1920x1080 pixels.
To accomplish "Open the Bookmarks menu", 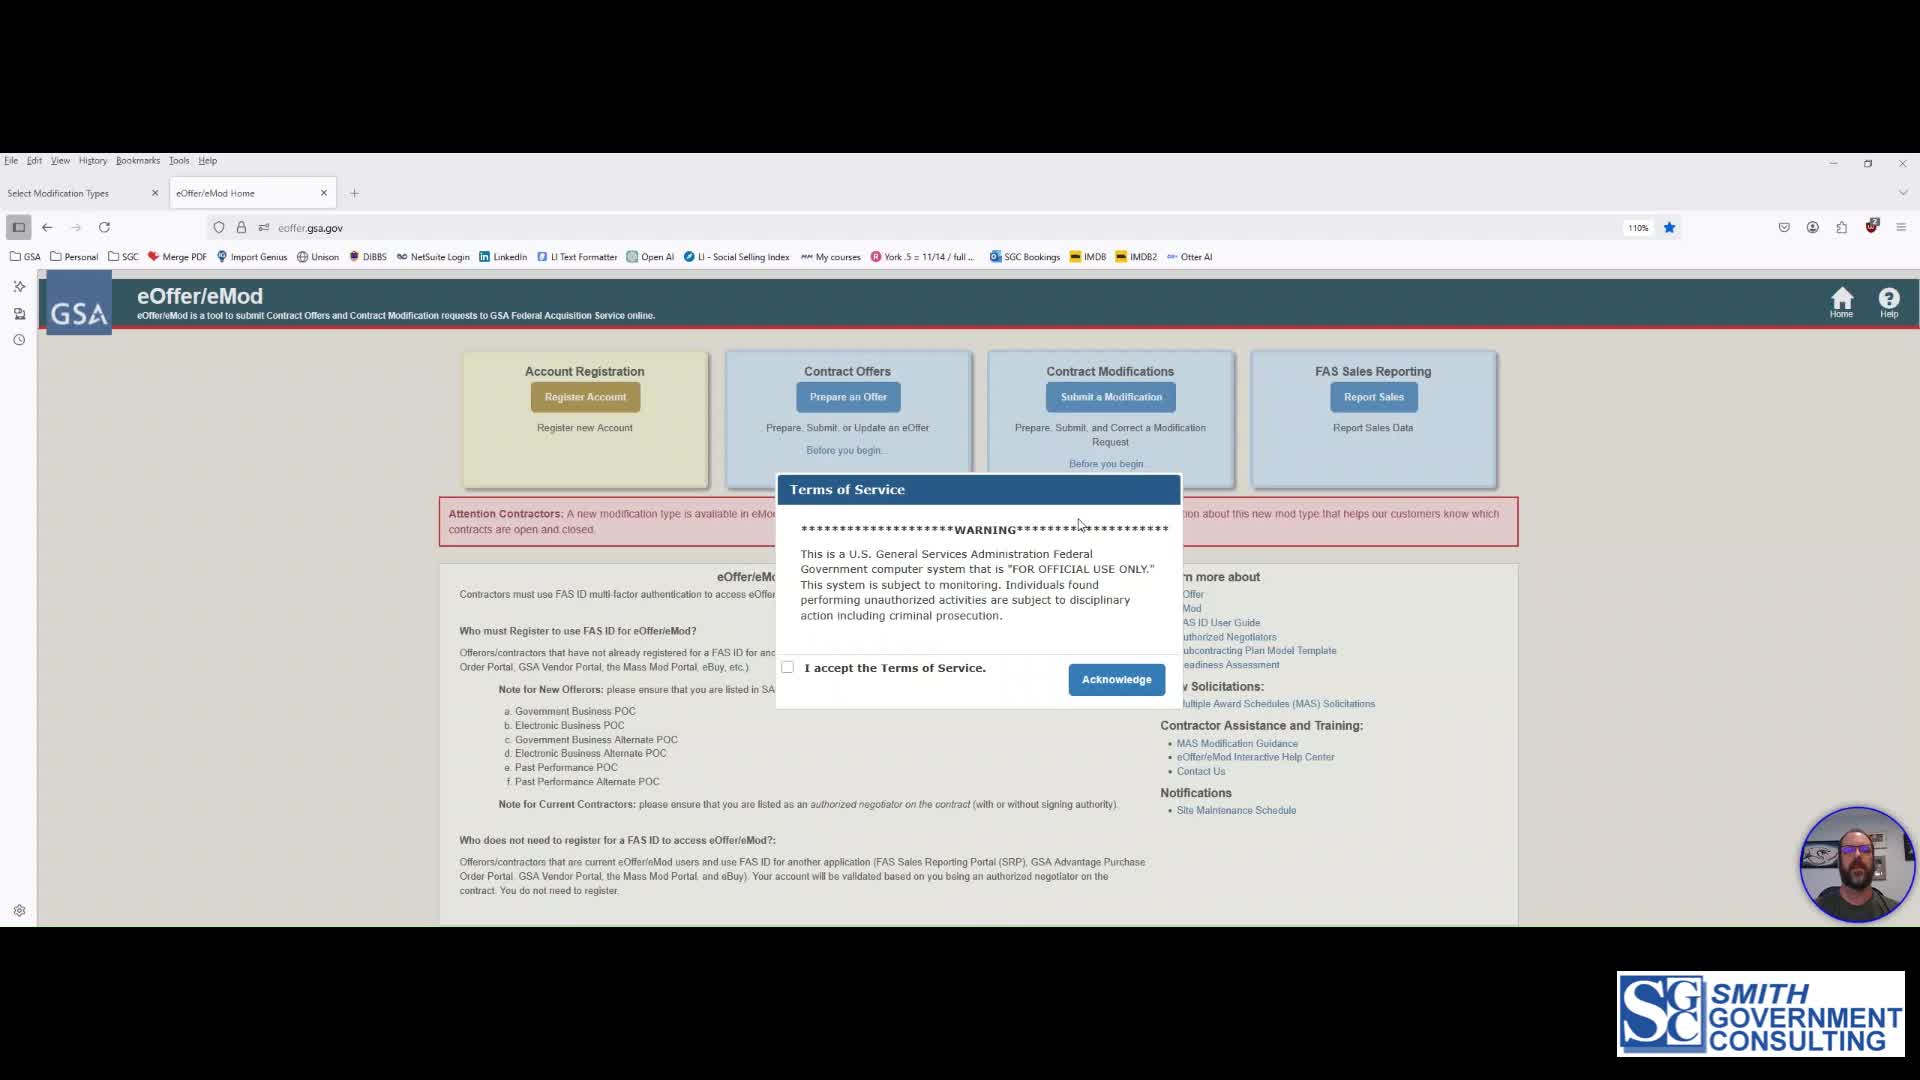I will 137,160.
